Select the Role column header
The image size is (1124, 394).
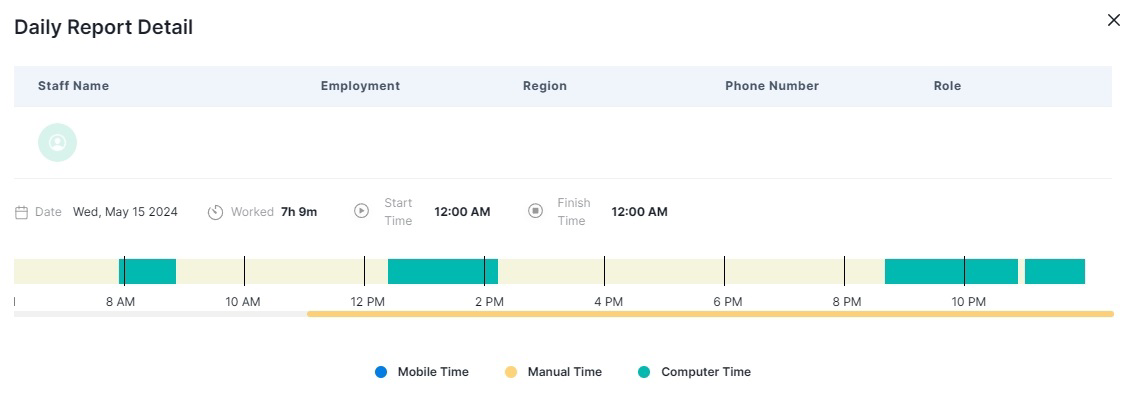point(947,86)
